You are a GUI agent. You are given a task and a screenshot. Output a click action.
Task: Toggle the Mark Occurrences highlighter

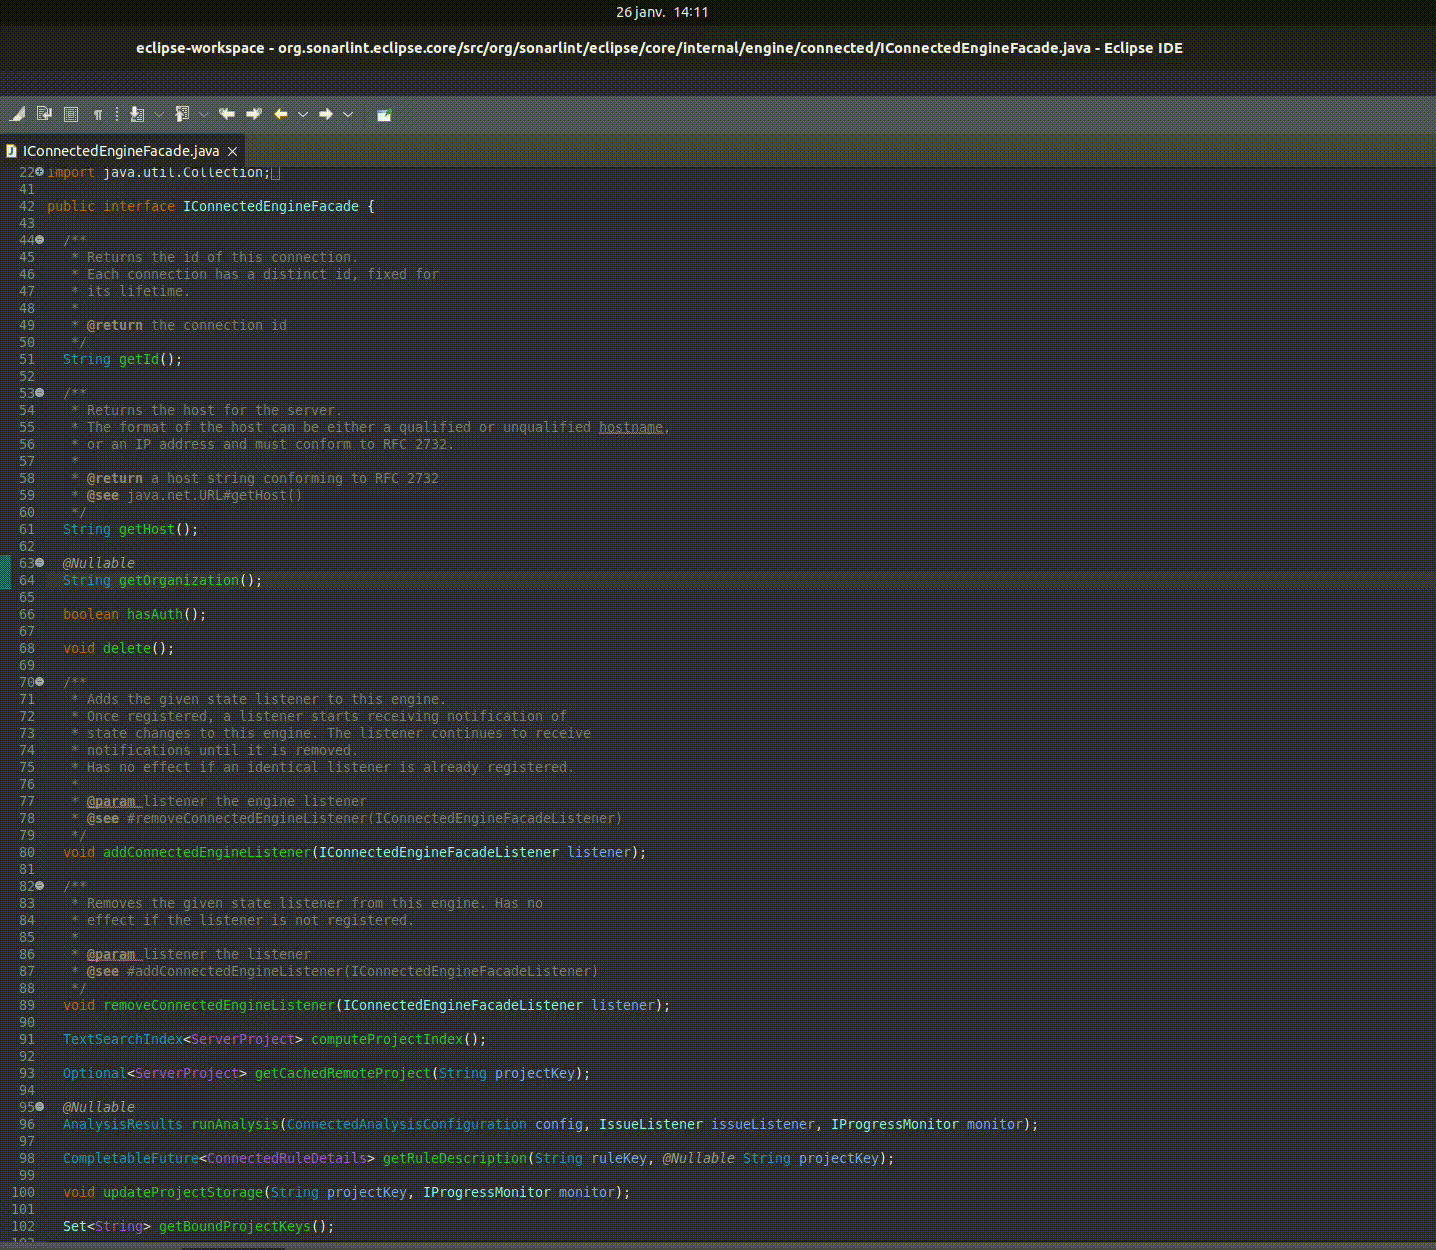click(x=17, y=114)
